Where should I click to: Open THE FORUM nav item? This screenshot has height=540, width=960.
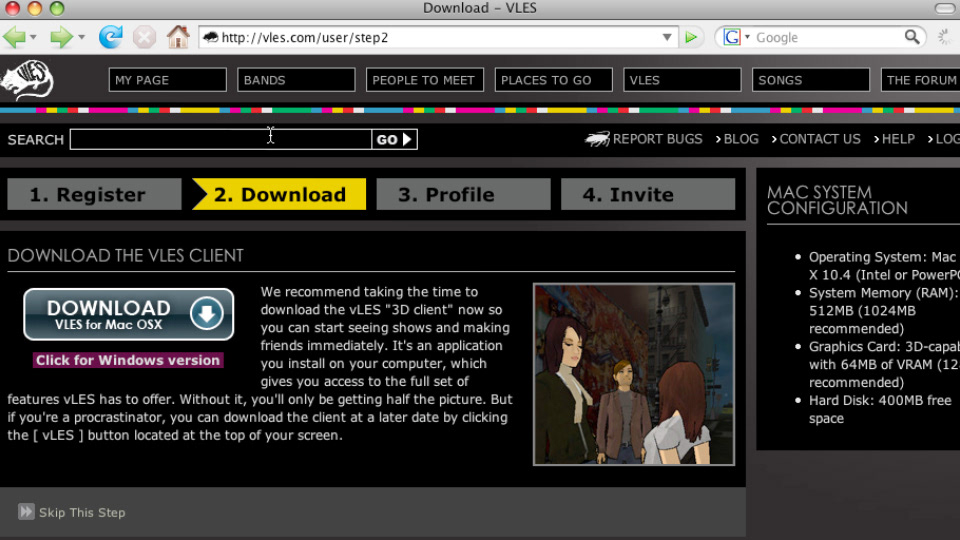click(x=920, y=80)
